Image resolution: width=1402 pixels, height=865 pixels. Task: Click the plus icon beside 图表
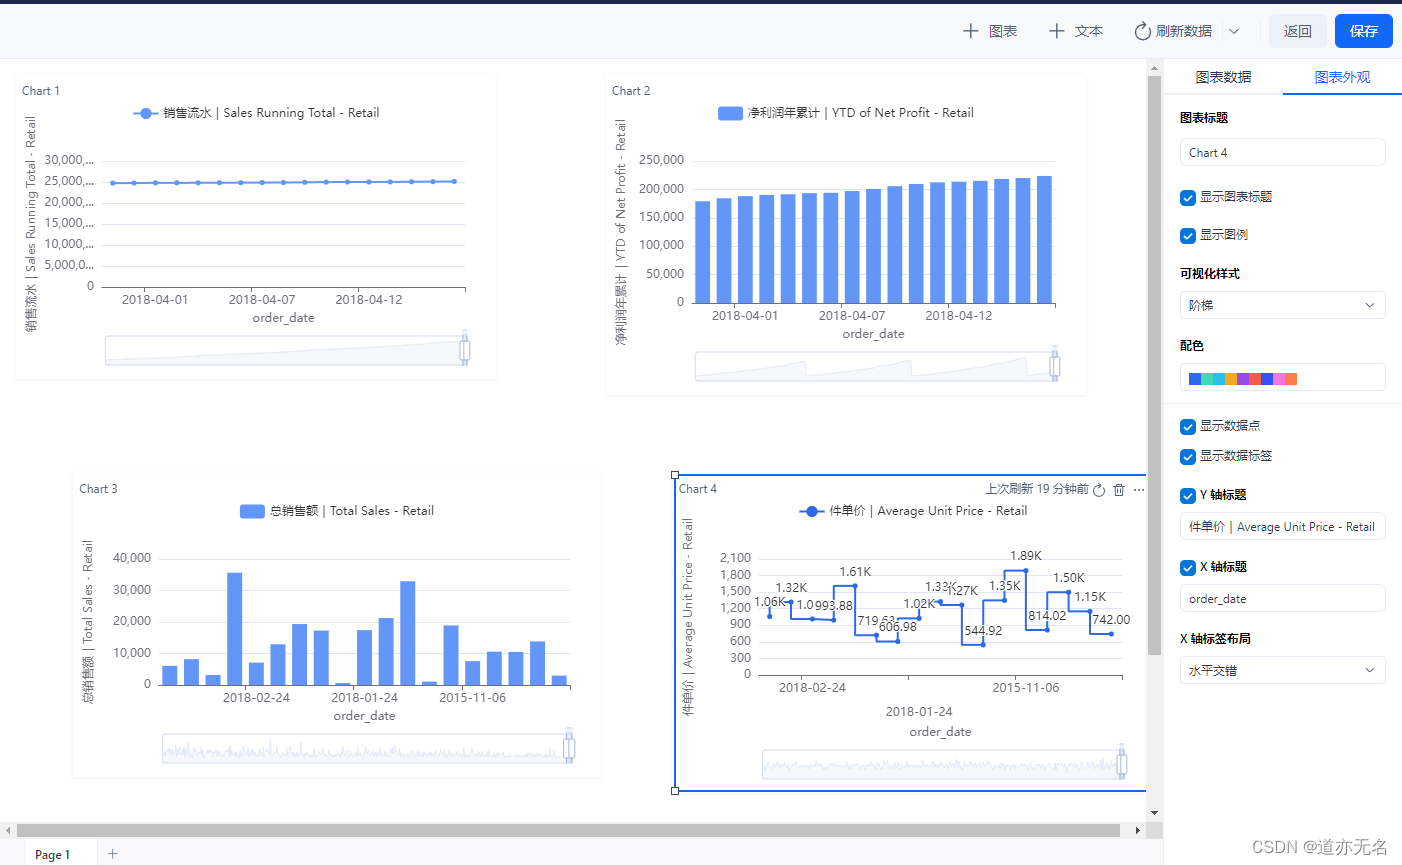point(970,31)
